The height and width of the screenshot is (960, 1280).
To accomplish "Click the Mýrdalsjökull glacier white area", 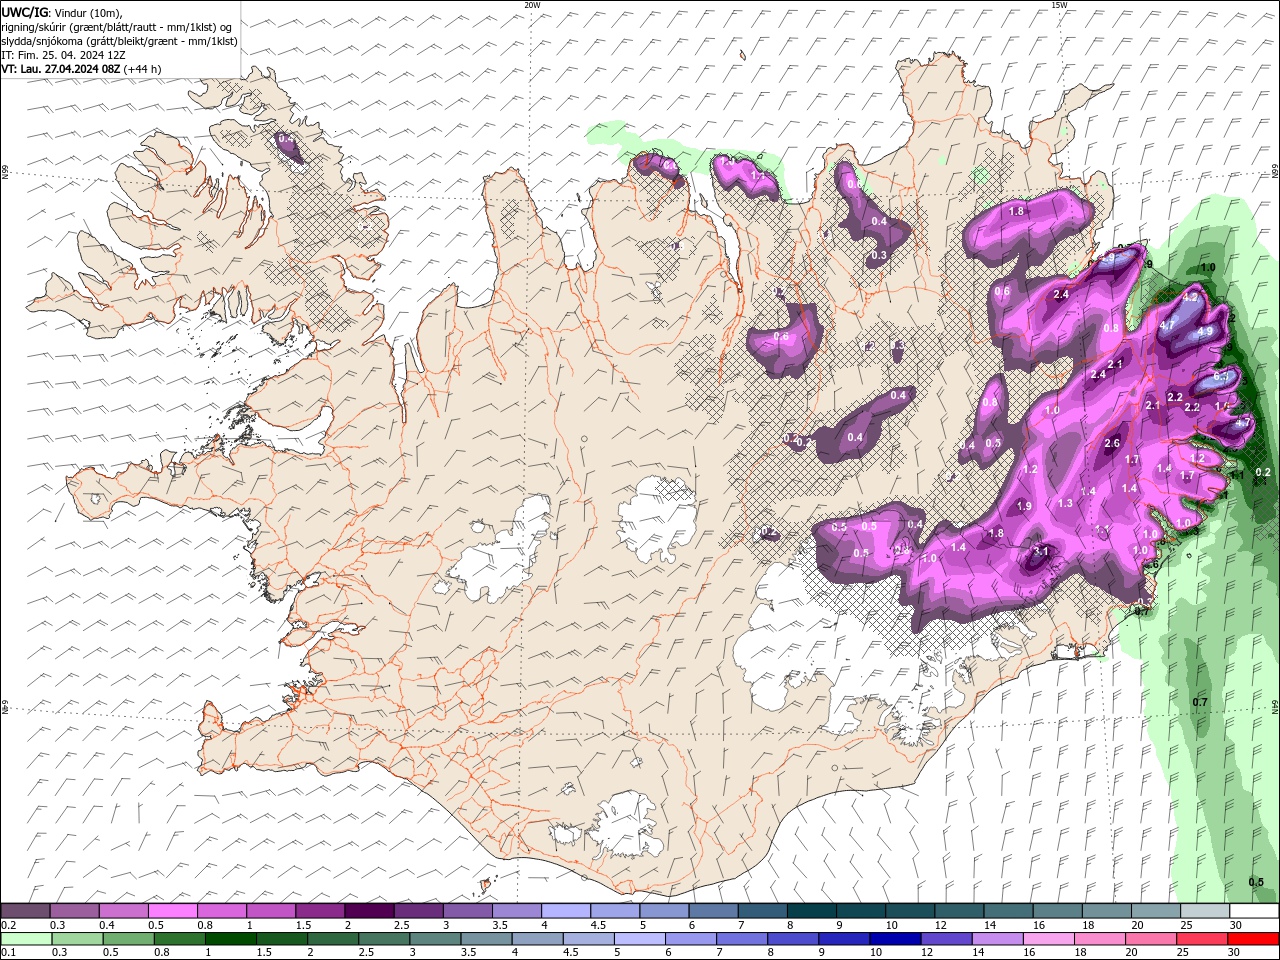I will click(625, 825).
